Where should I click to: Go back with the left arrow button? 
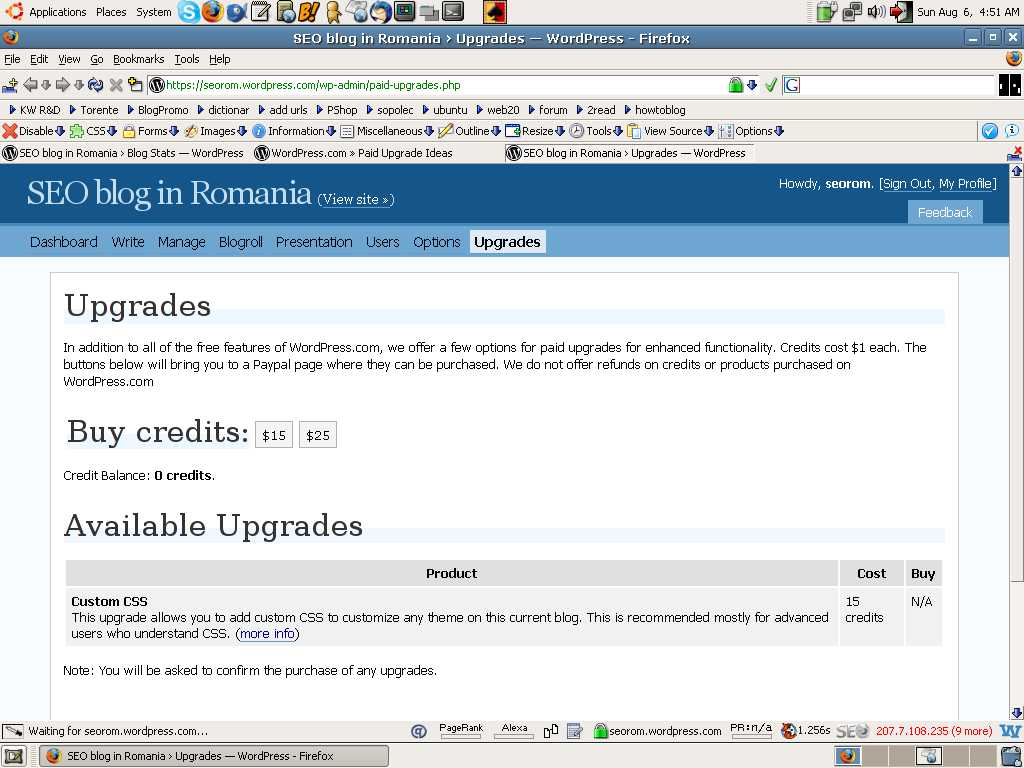(30, 85)
